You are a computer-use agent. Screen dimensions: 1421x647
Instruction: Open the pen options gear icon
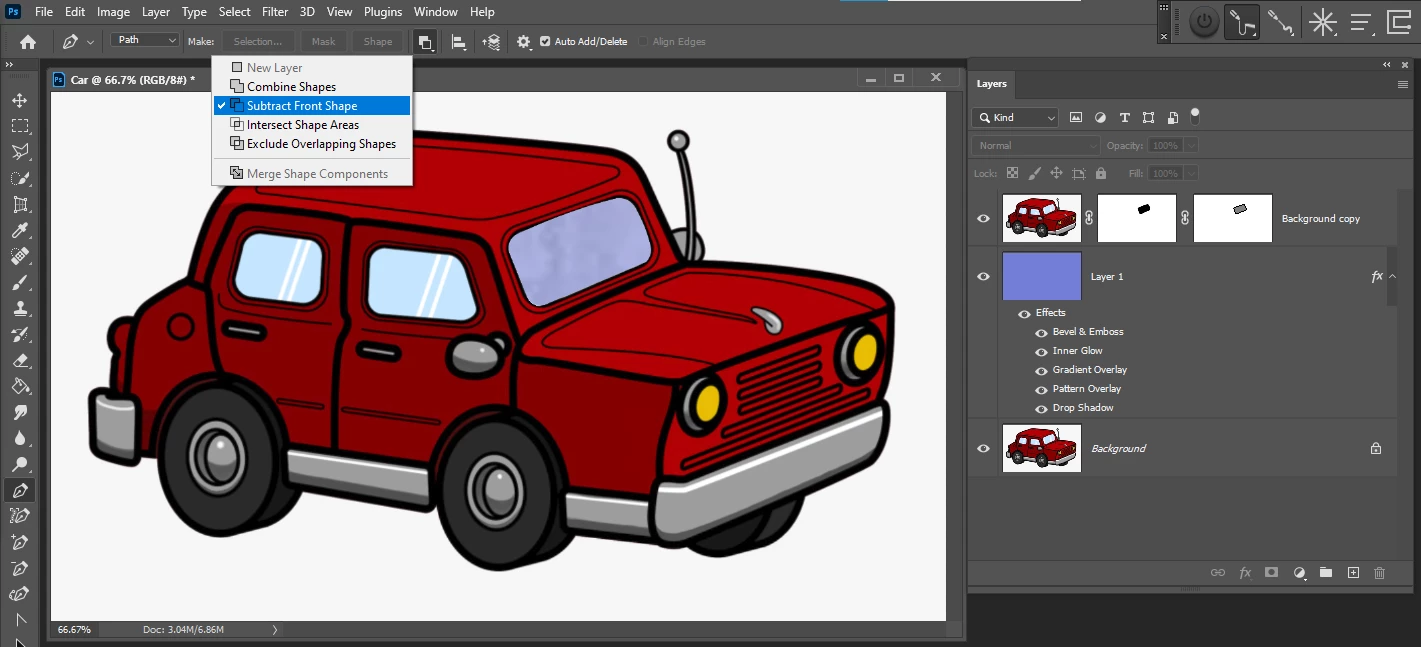524,42
